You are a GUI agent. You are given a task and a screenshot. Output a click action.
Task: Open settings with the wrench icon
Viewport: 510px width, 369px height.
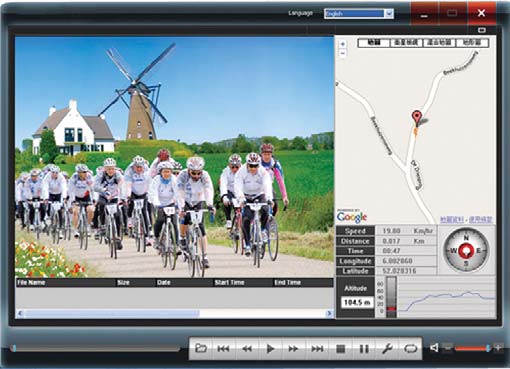point(387,349)
